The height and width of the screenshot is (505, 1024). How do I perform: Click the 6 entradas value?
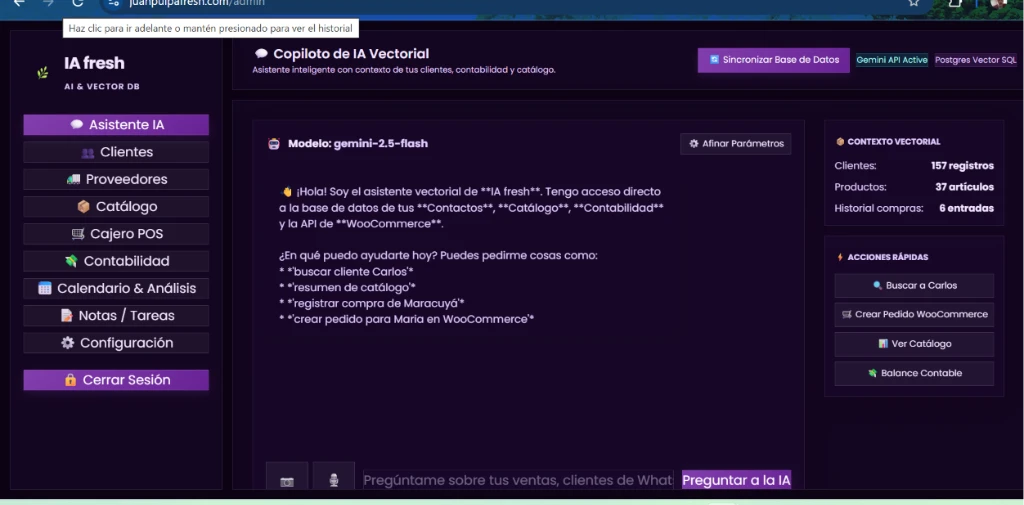(967, 208)
